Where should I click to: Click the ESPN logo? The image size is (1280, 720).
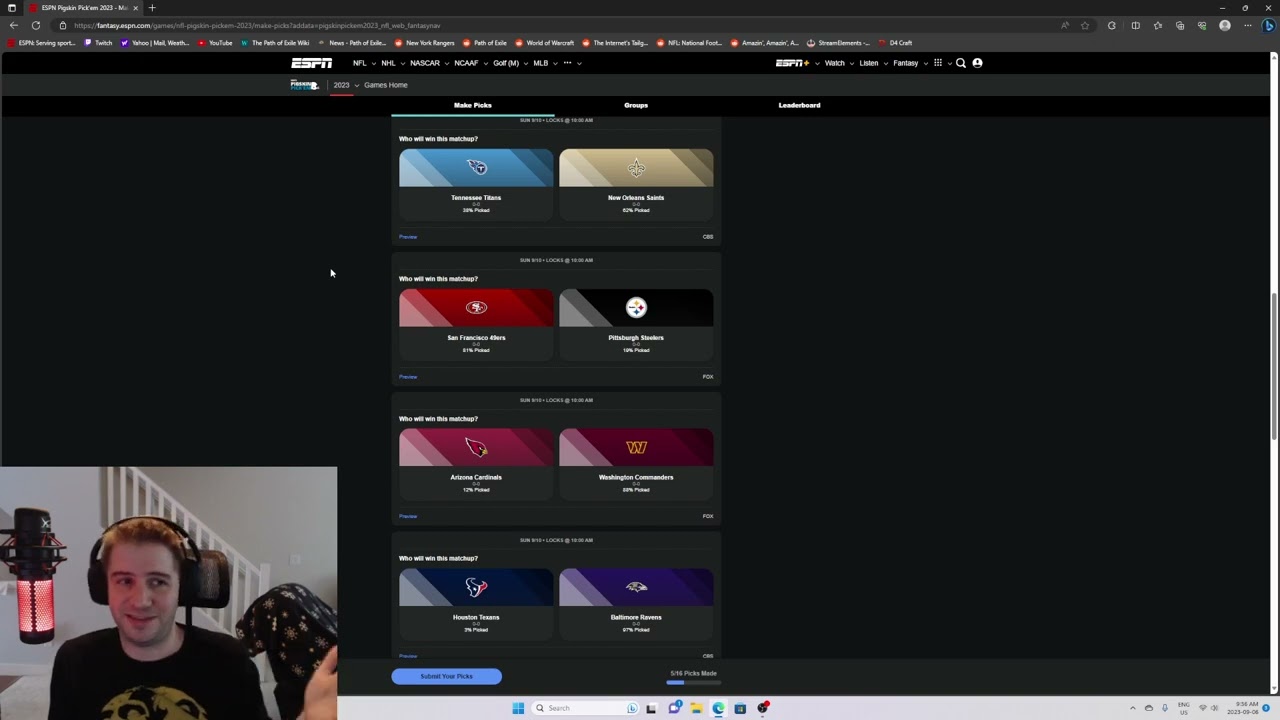311,63
